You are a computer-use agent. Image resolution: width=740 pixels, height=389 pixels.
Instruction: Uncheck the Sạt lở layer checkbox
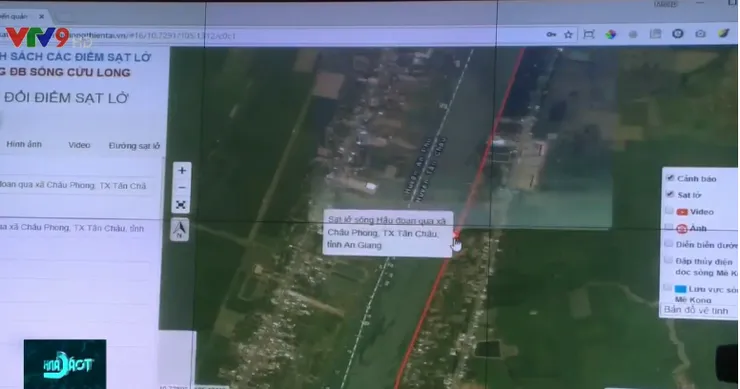pyautogui.click(x=670, y=194)
